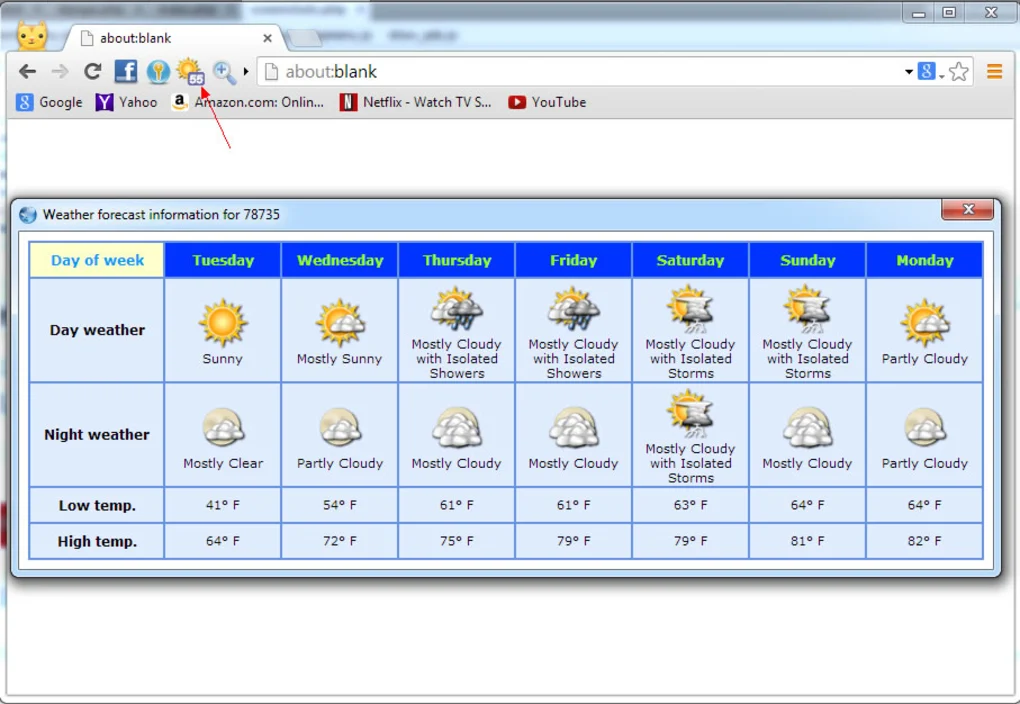Toggle the bookmark star for this page
This screenshot has height=704, width=1020.
(x=958, y=71)
